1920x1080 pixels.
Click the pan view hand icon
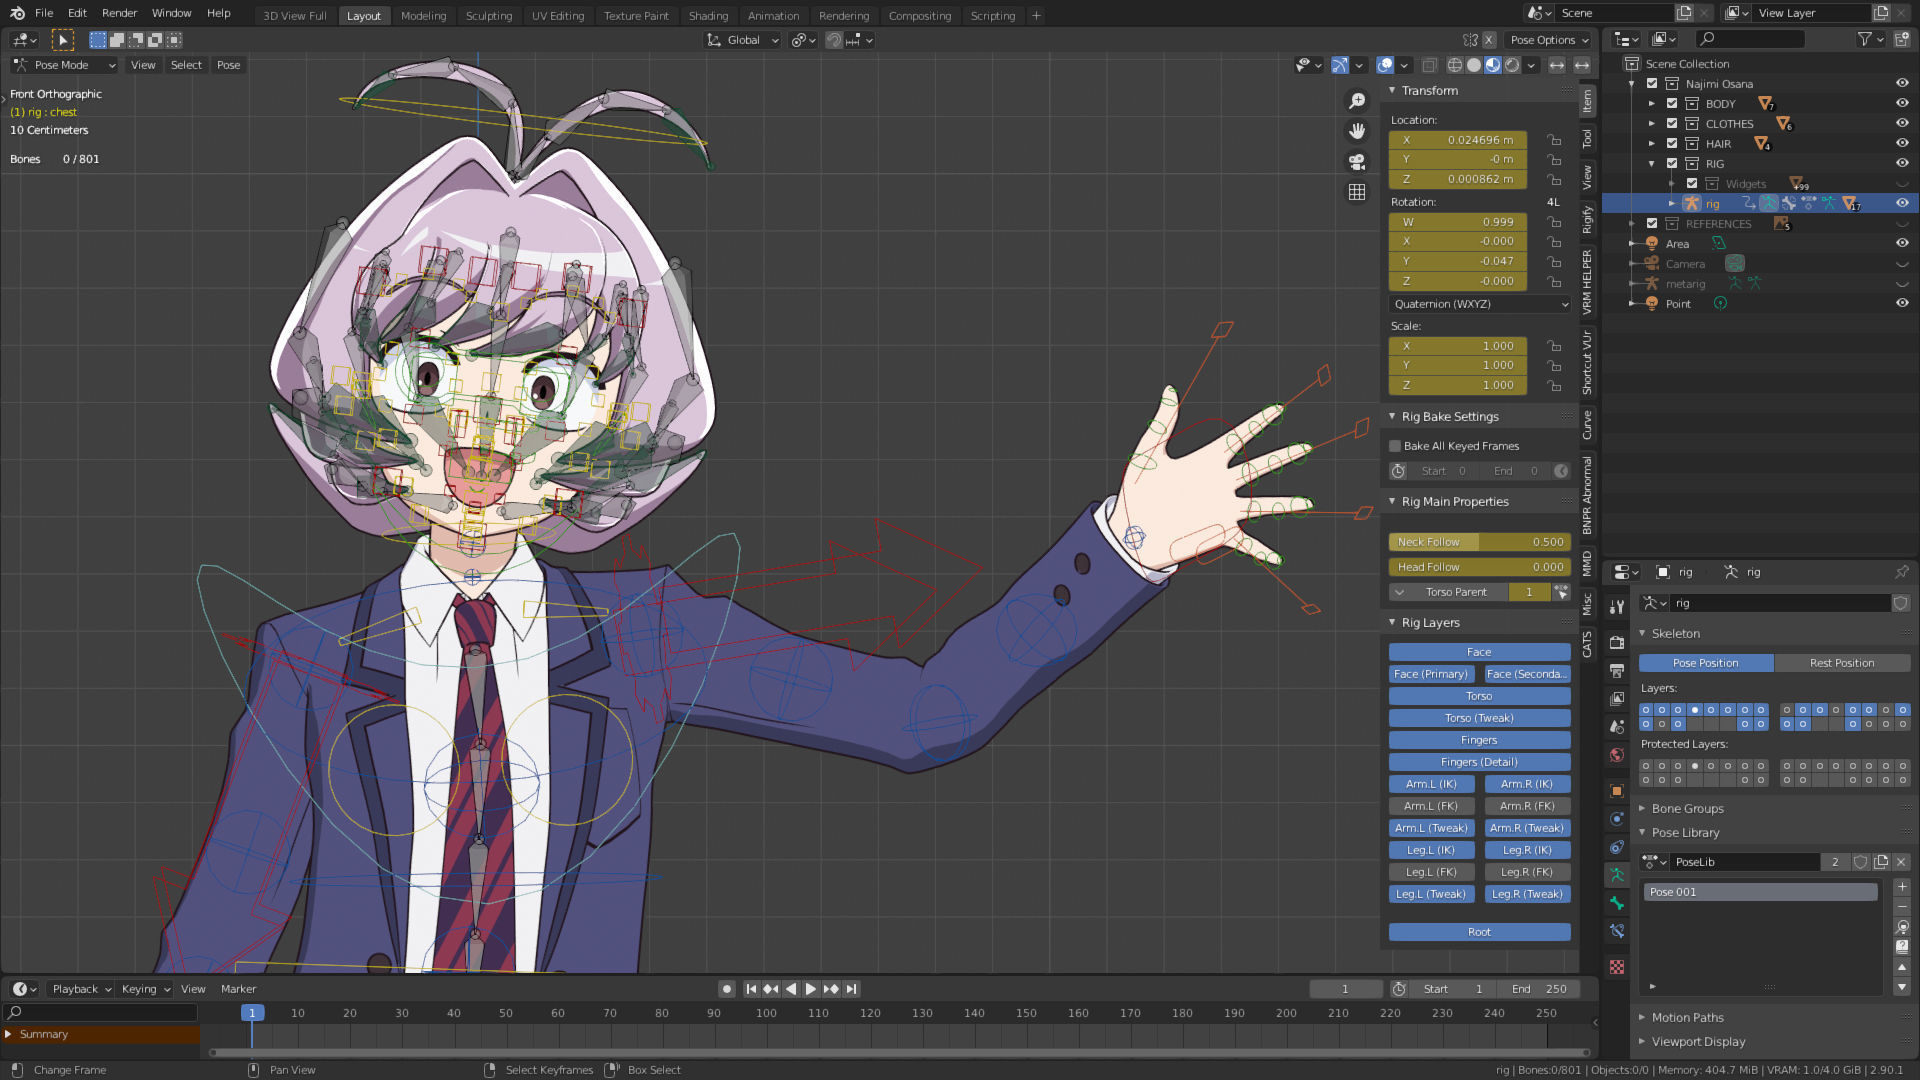pyautogui.click(x=1357, y=131)
